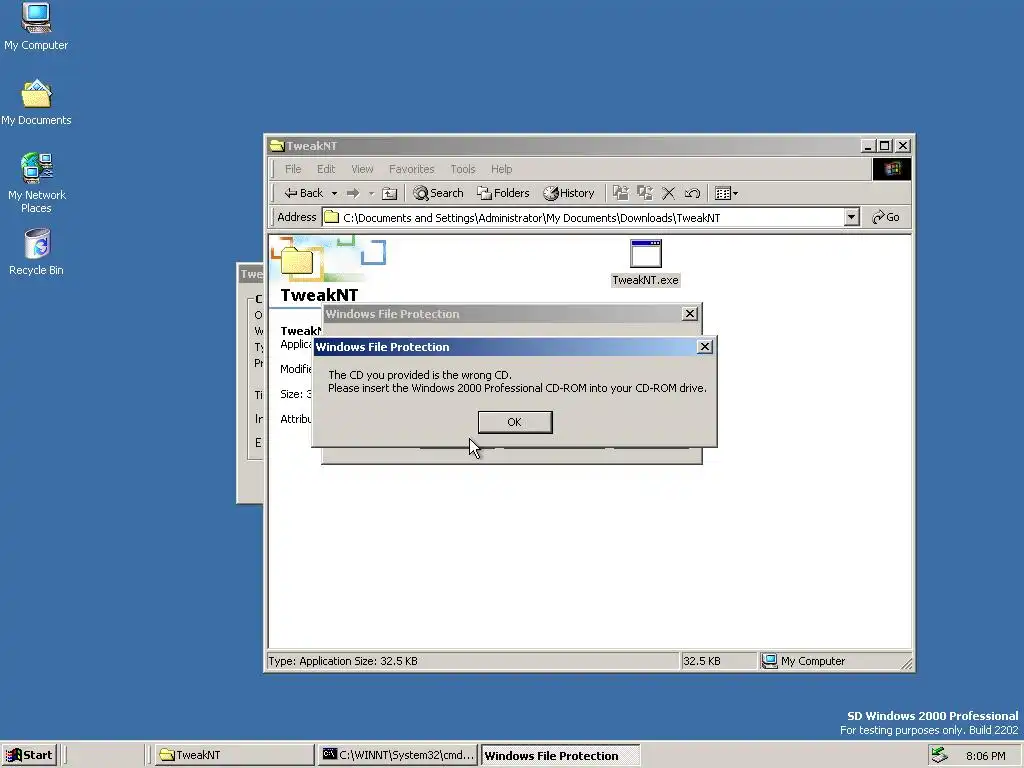Click the Copy To toolbar icon
The width and height of the screenshot is (1024, 768).
click(x=645, y=193)
